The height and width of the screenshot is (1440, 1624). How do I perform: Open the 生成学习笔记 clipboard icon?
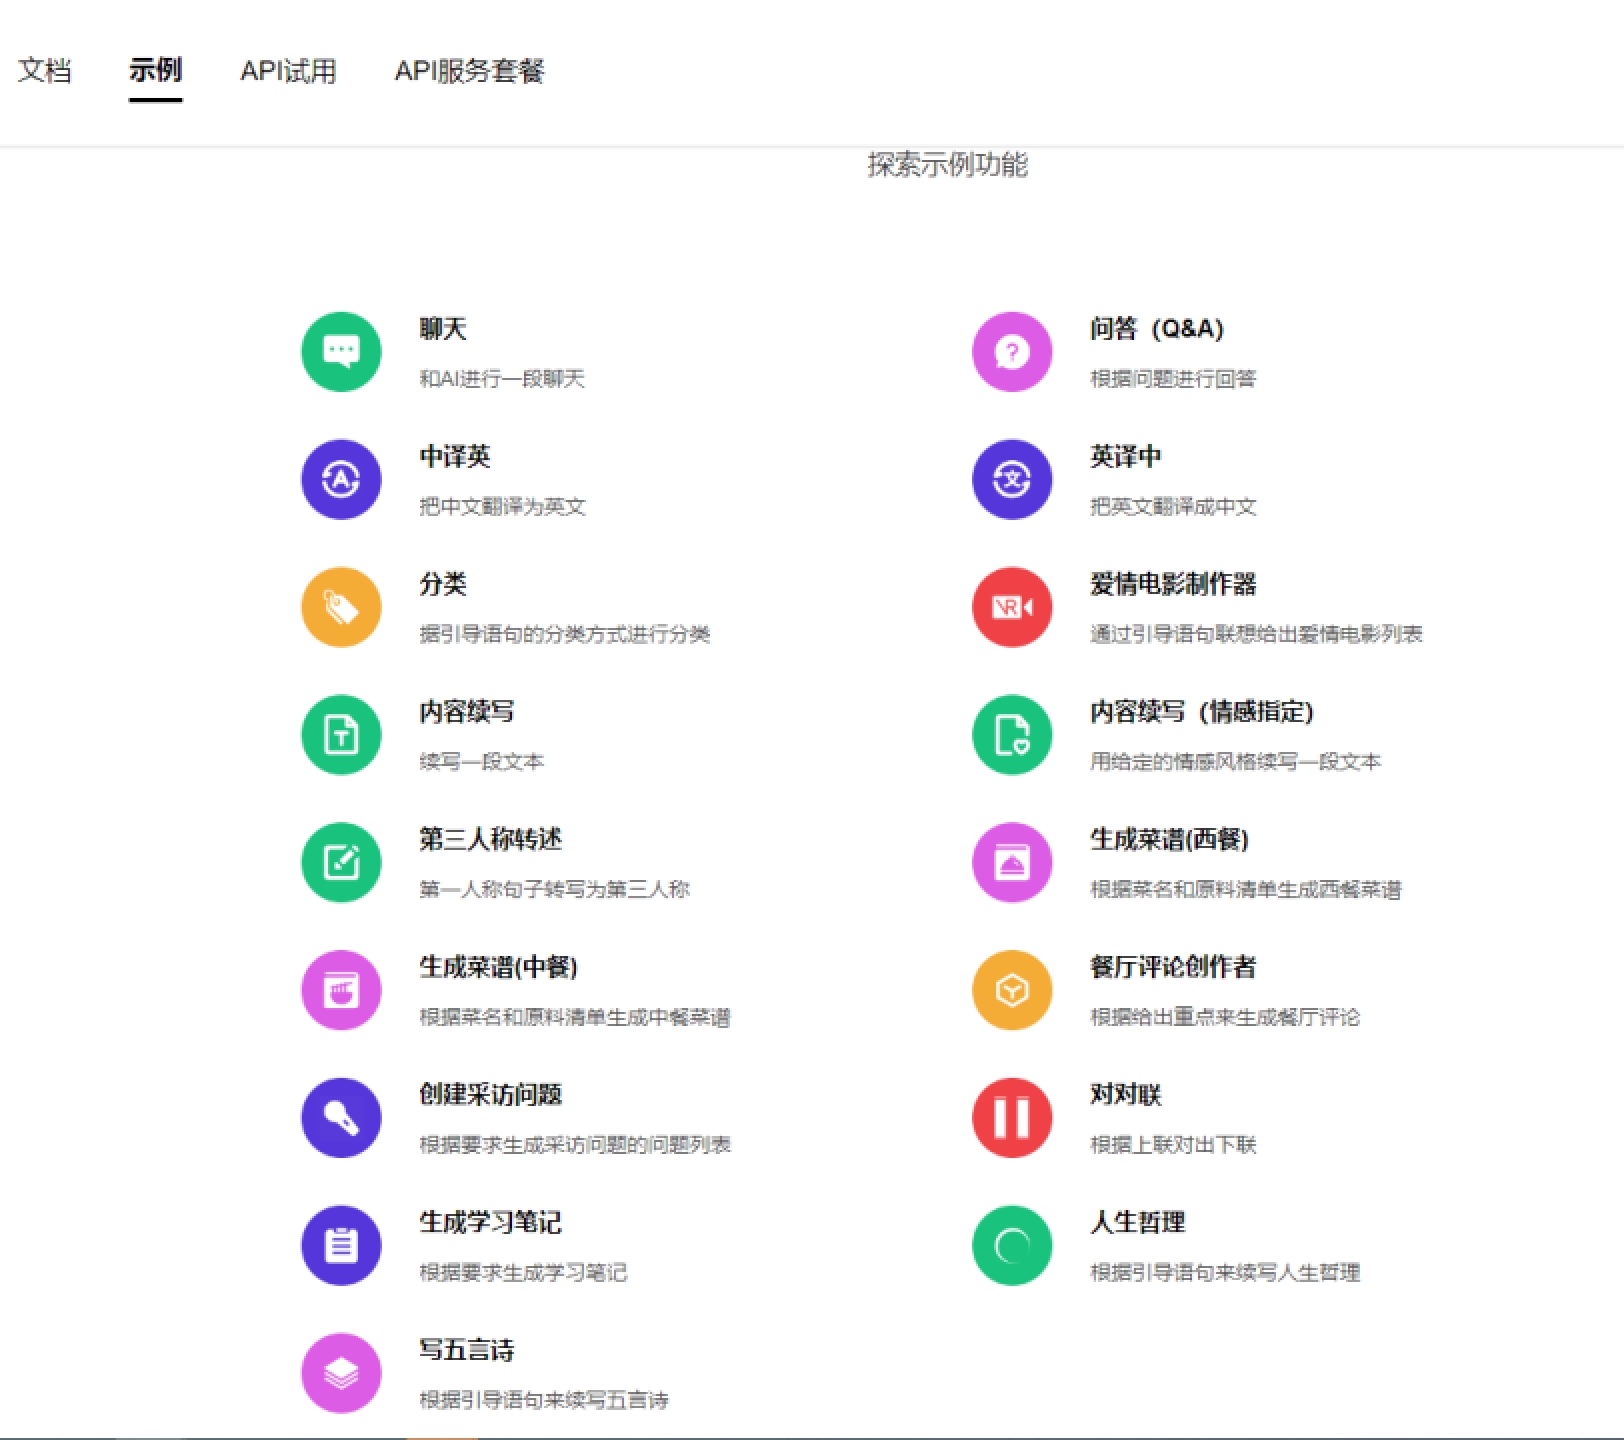341,1245
